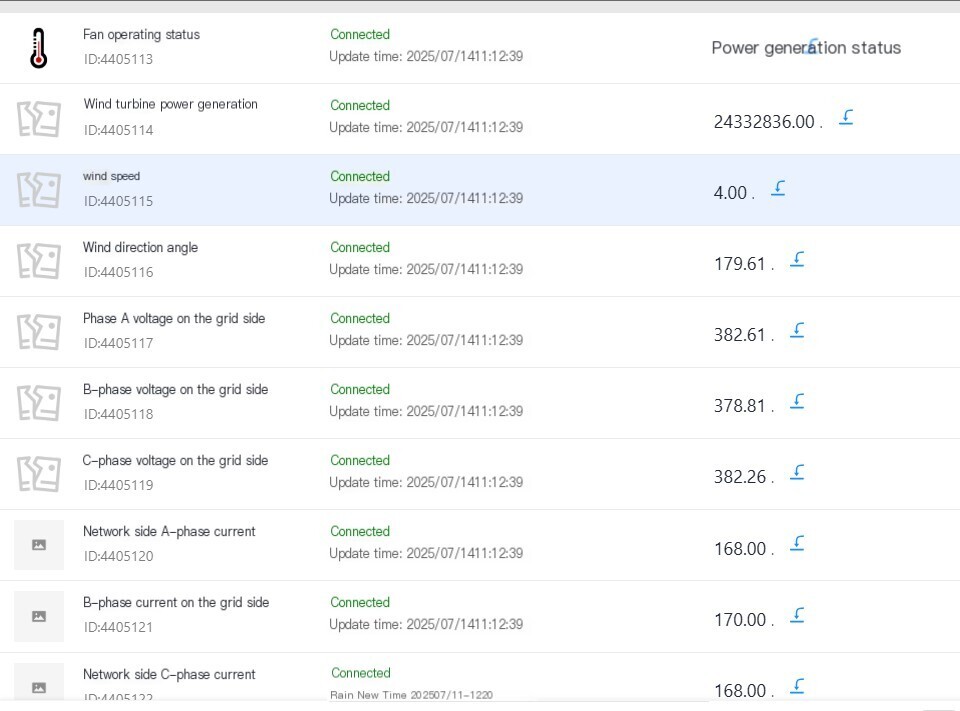The width and height of the screenshot is (960, 711).
Task: Click the image placeholder for Network side A-phase current
Action: pos(39,545)
